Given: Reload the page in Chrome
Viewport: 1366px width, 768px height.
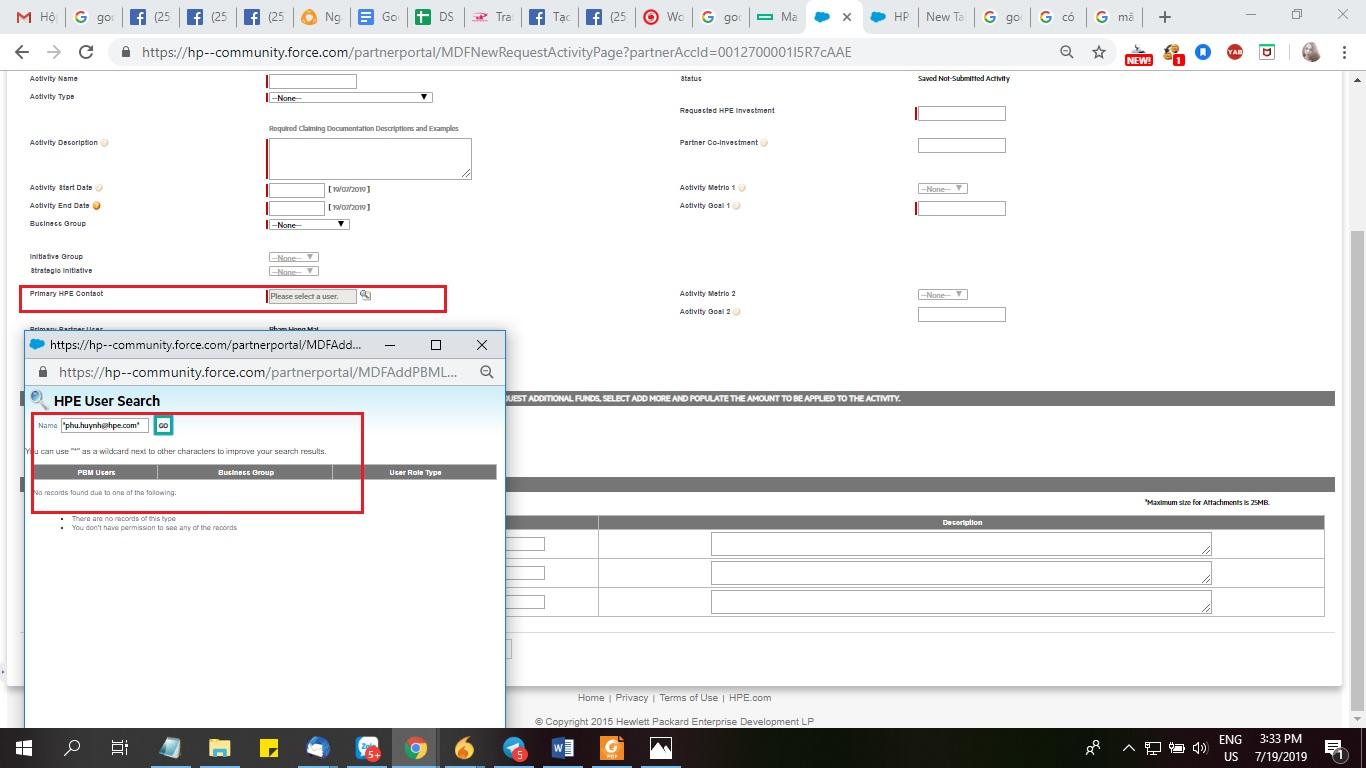Looking at the screenshot, I should (86, 52).
